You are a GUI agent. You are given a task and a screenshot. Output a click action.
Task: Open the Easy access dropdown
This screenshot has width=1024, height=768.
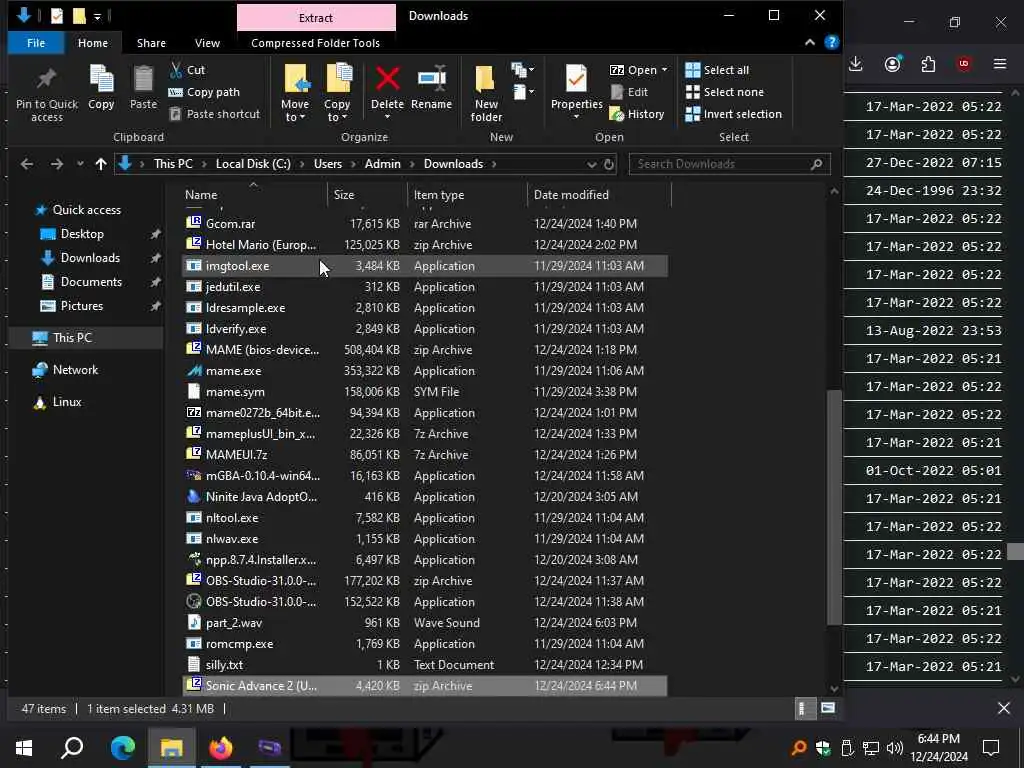point(522,91)
